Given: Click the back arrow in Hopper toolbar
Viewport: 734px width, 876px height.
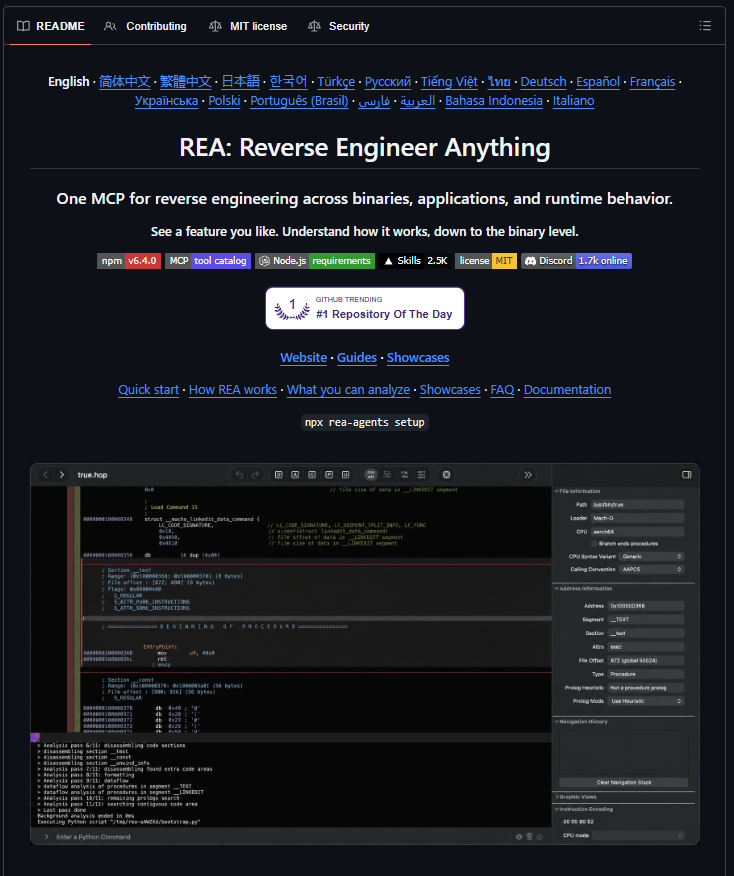Looking at the screenshot, I should [46, 475].
